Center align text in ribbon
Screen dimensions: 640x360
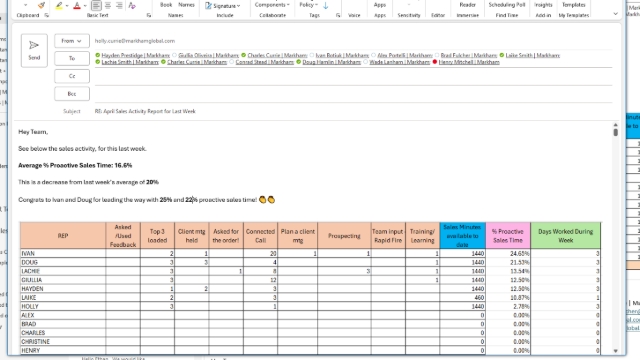[x=108, y=5]
